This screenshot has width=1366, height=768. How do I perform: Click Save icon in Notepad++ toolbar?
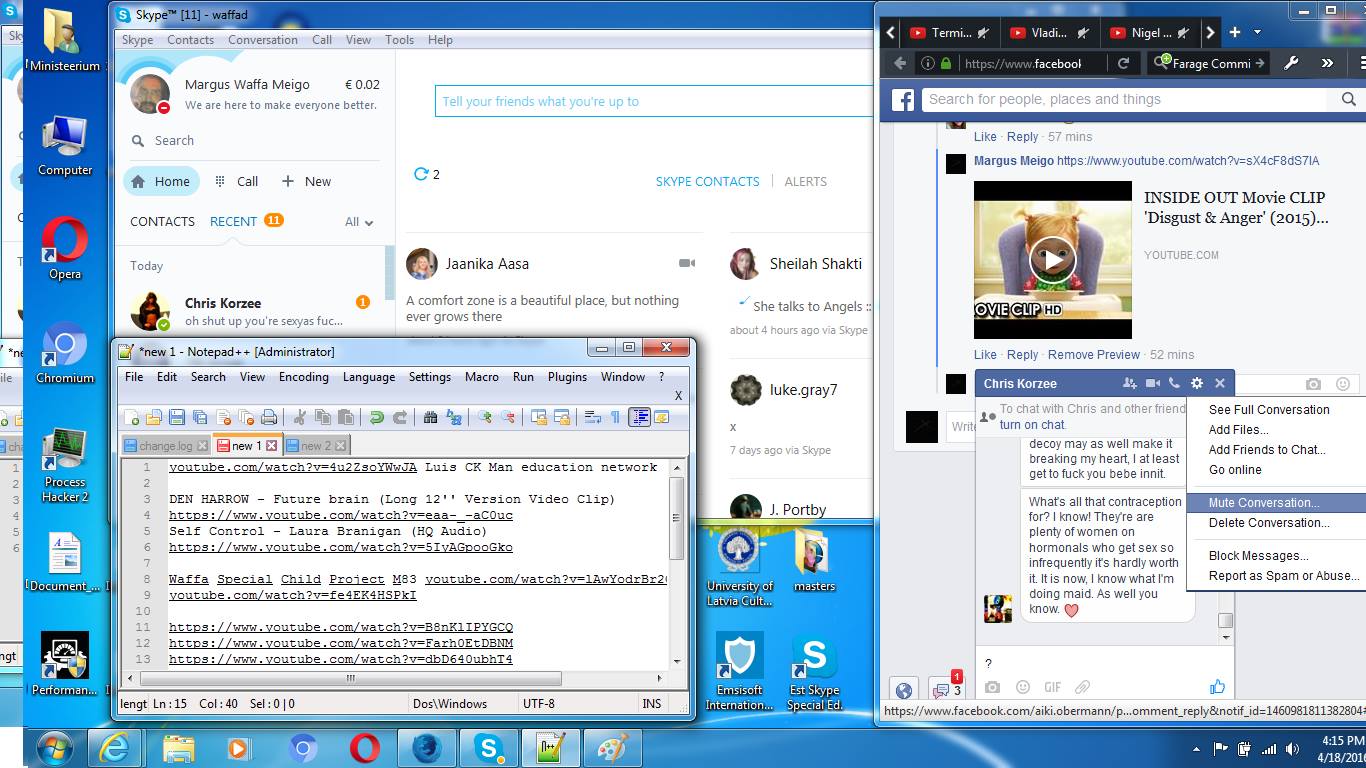(x=176, y=417)
